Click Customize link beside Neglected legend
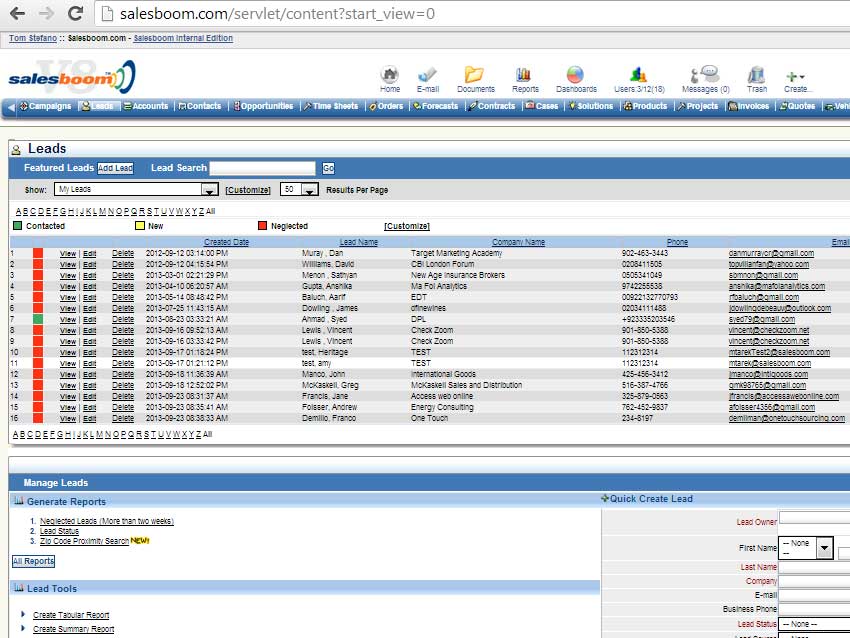The image size is (850, 638). pos(407,226)
